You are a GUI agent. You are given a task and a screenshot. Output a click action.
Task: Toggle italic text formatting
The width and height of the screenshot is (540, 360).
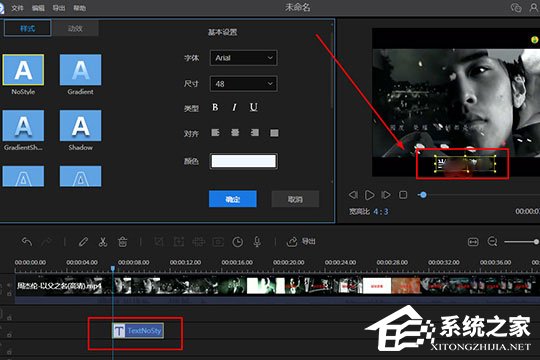(234, 107)
